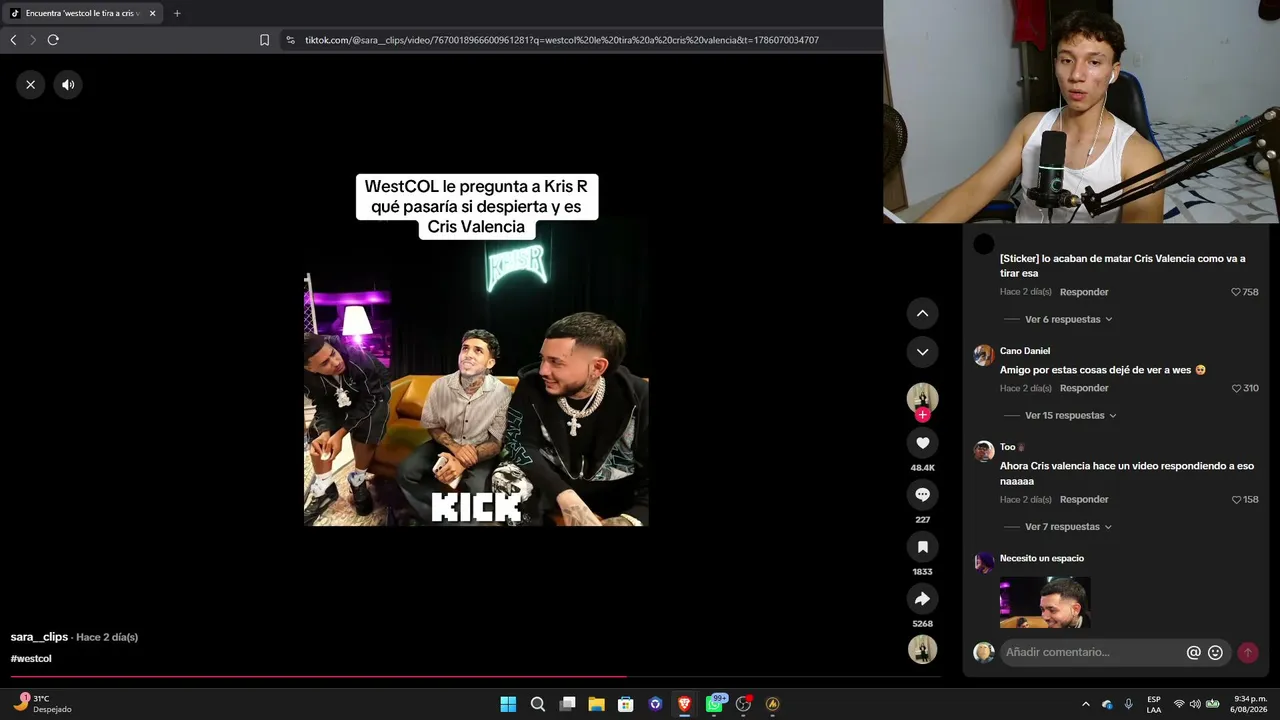
Task: Open the creator avatar above the like button
Action: 922,398
